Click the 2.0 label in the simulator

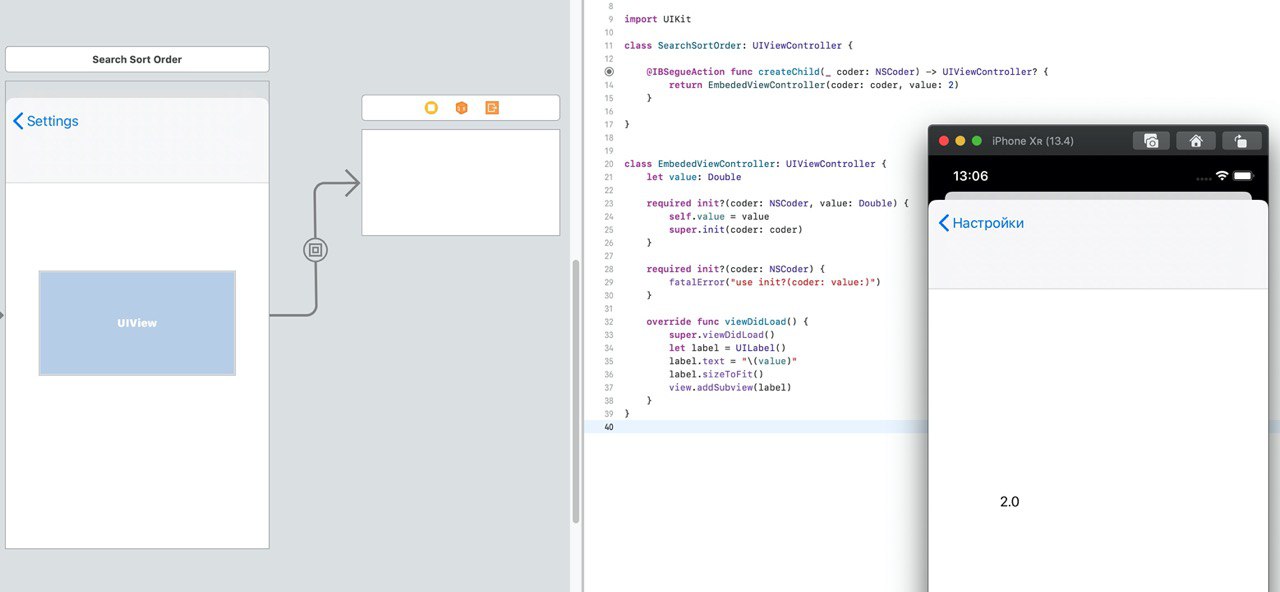(1009, 502)
